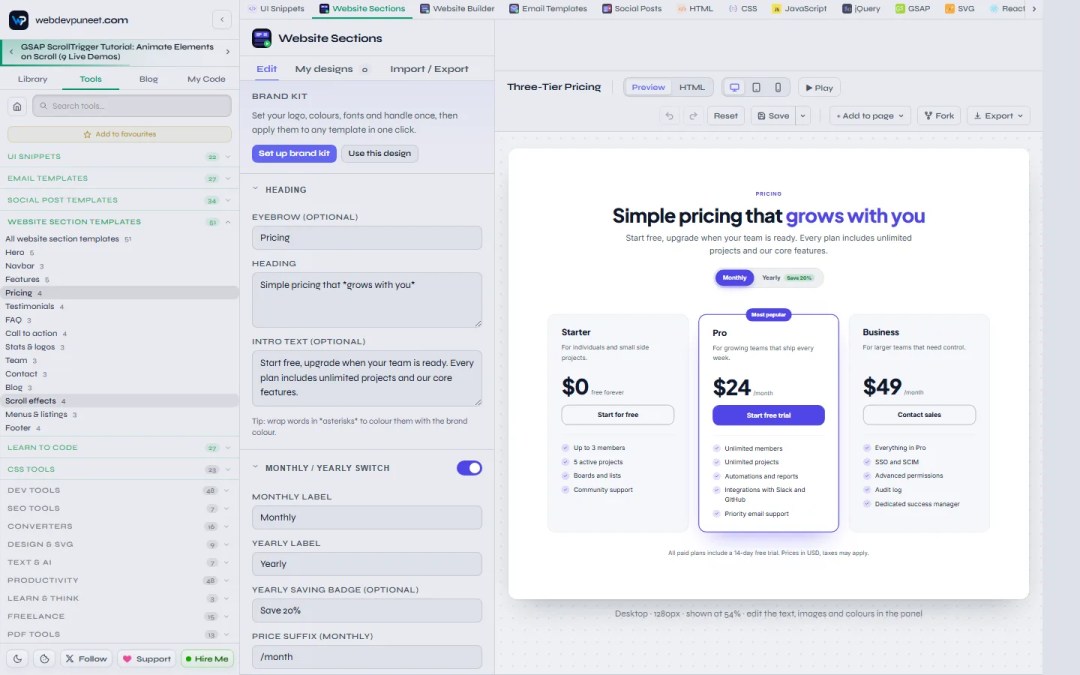The height and width of the screenshot is (675, 1080).
Task: Open the Add to page dropdown
Action: click(869, 116)
